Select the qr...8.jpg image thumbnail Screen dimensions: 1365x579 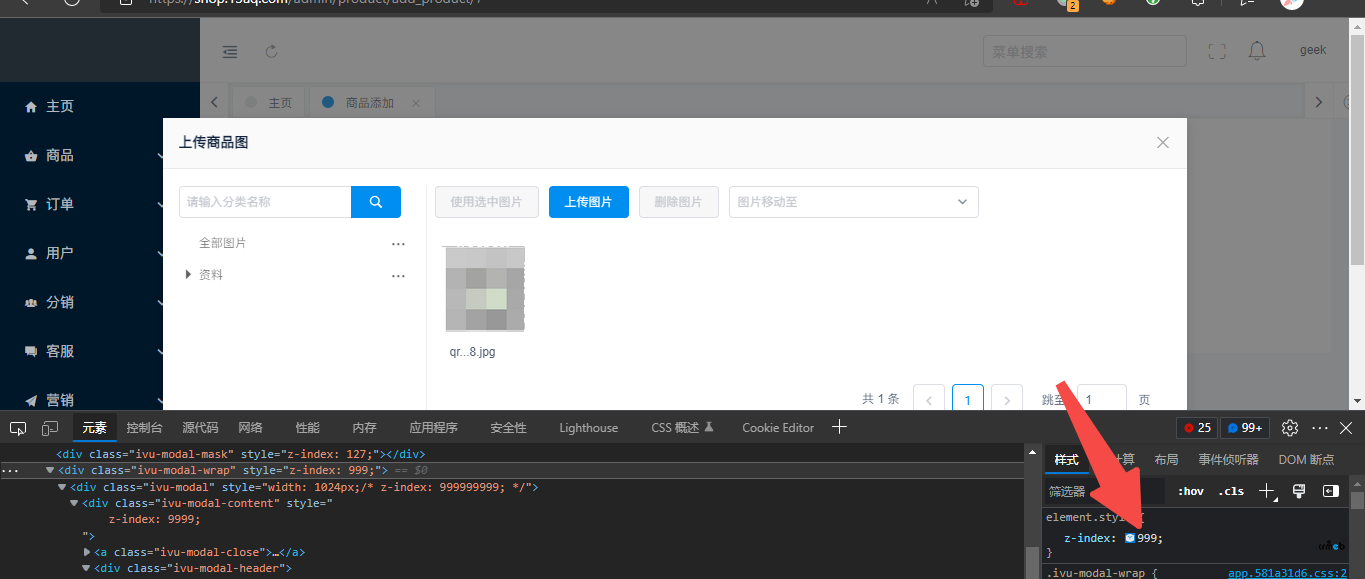click(x=485, y=289)
